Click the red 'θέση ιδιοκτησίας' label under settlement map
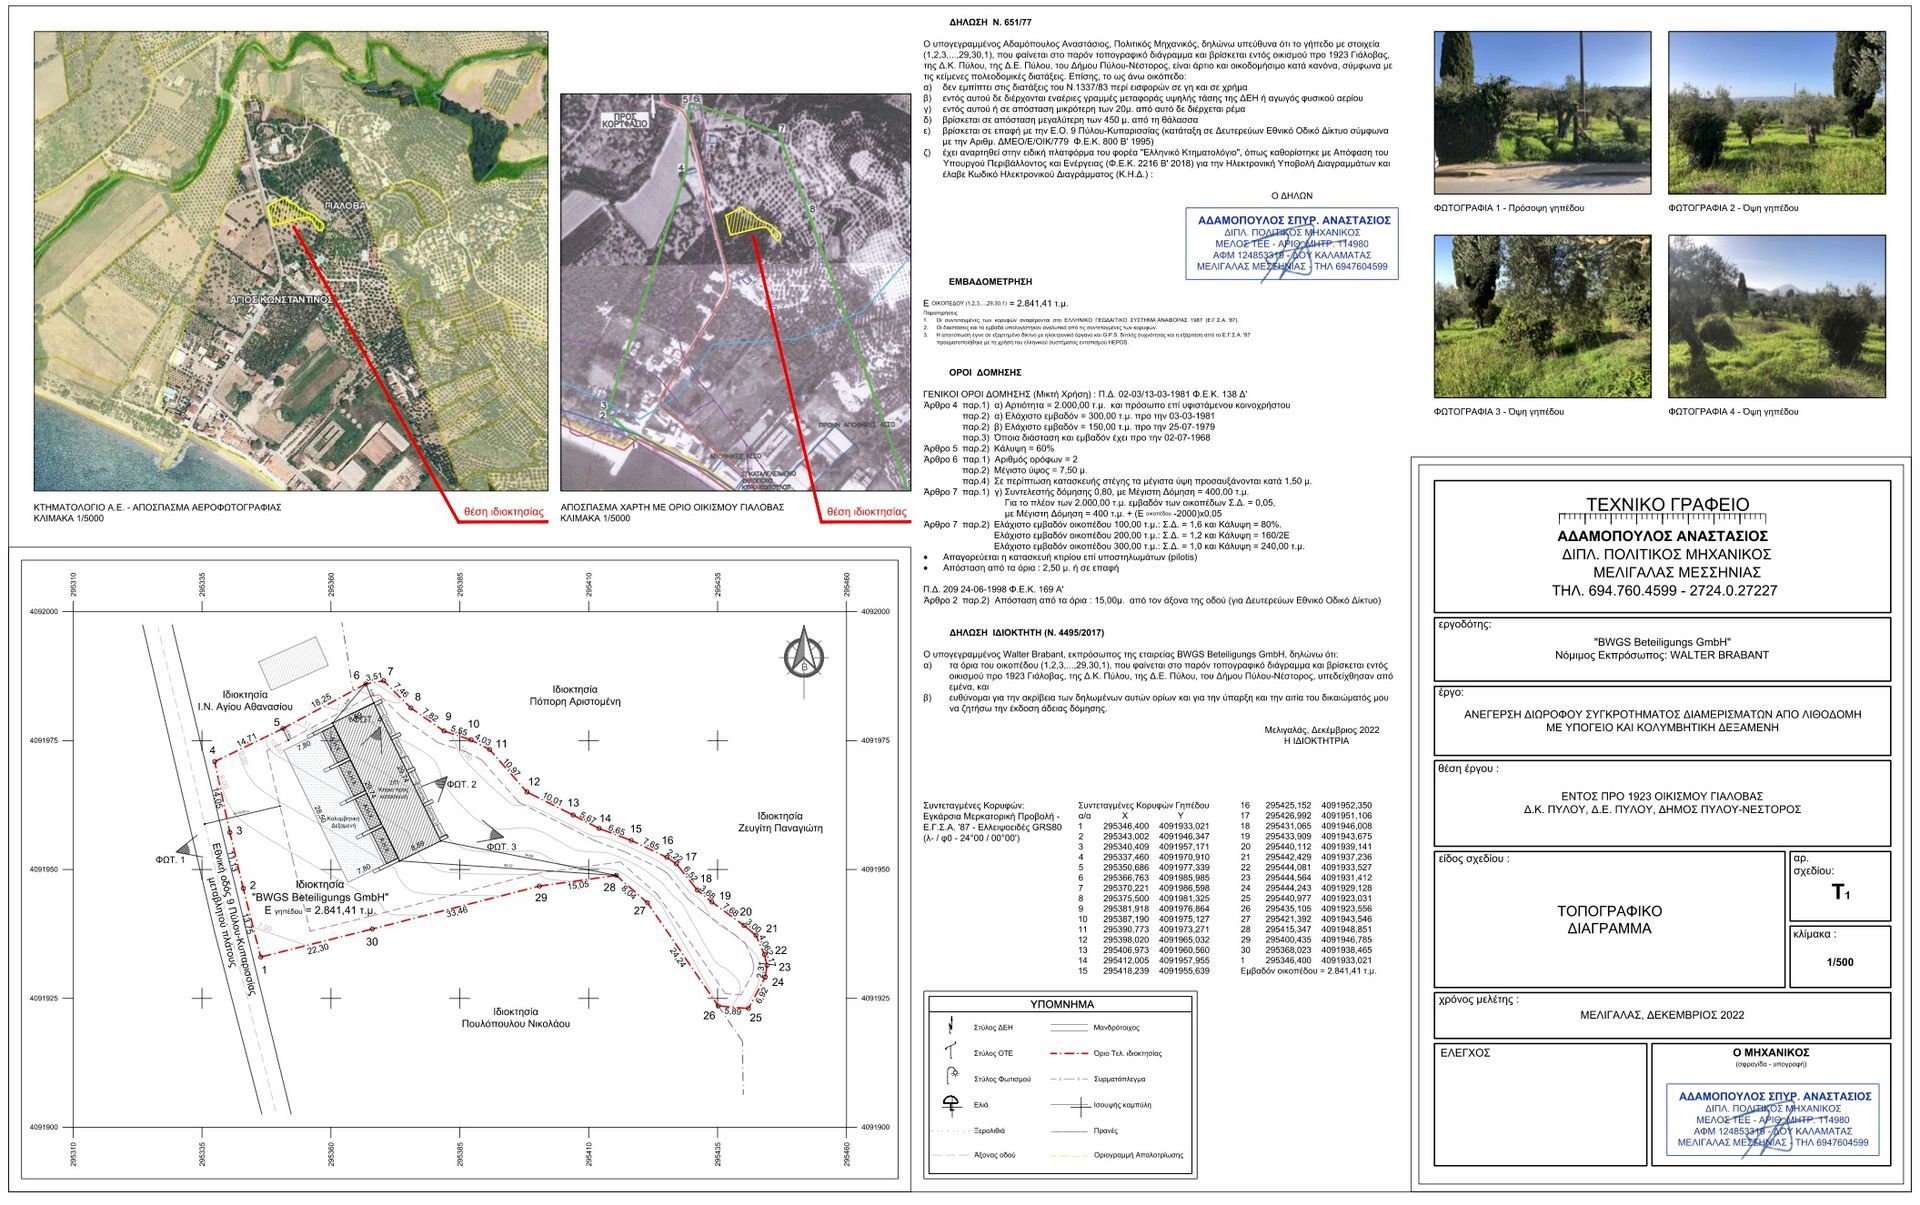Screen dimensions: 1920x1205 click(866, 512)
